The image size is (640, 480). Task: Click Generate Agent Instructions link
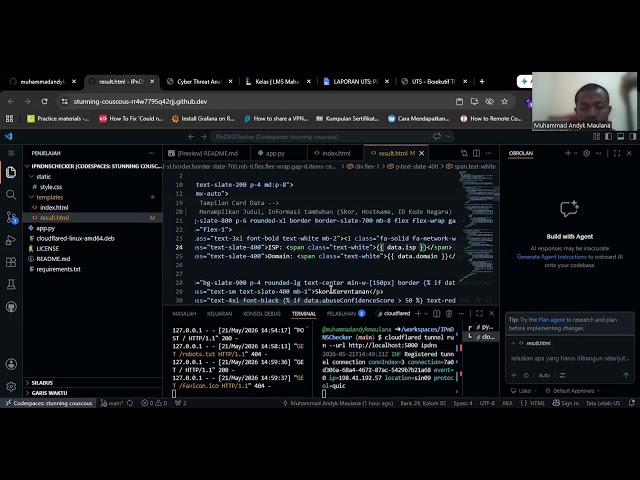pyautogui.click(x=551, y=257)
